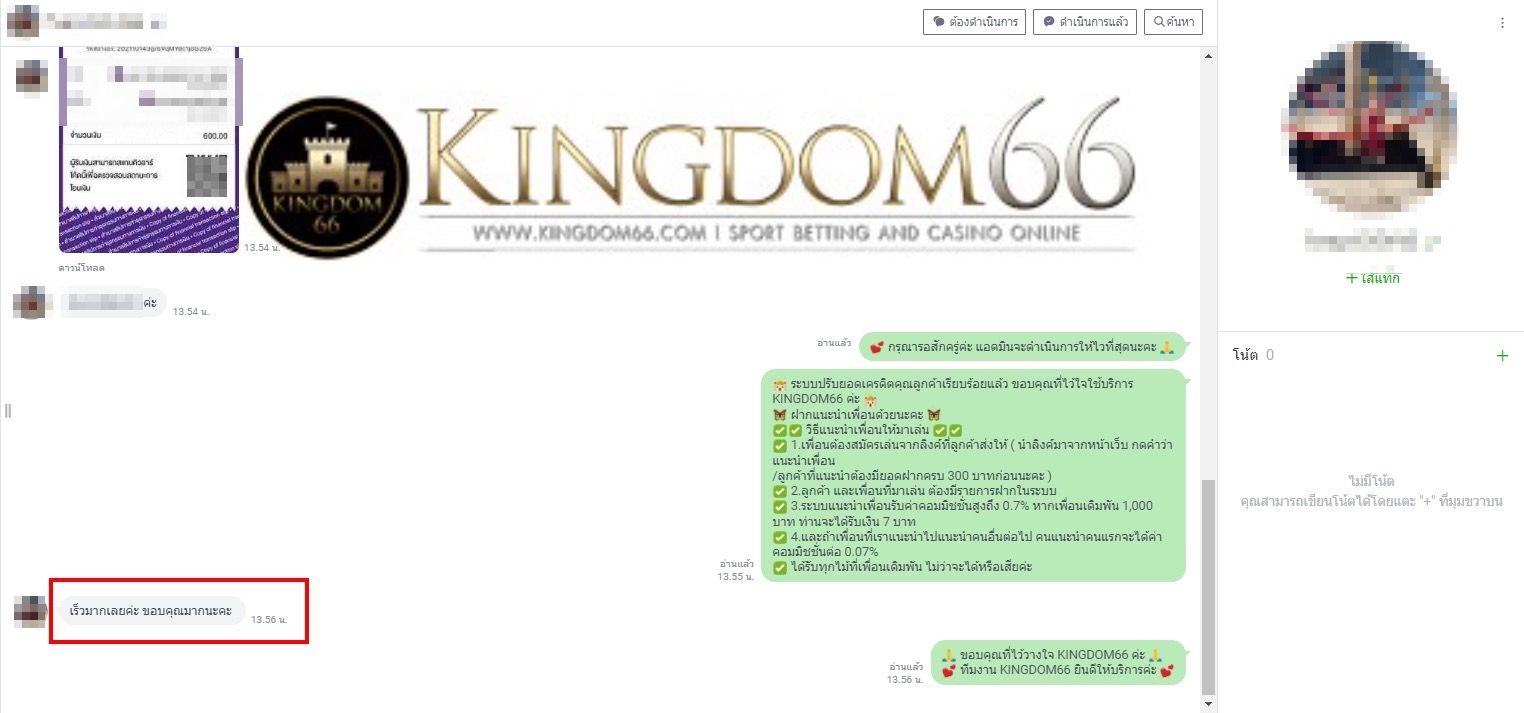Select the long referral instructions message bubble
1524x713 pixels.
click(973, 475)
